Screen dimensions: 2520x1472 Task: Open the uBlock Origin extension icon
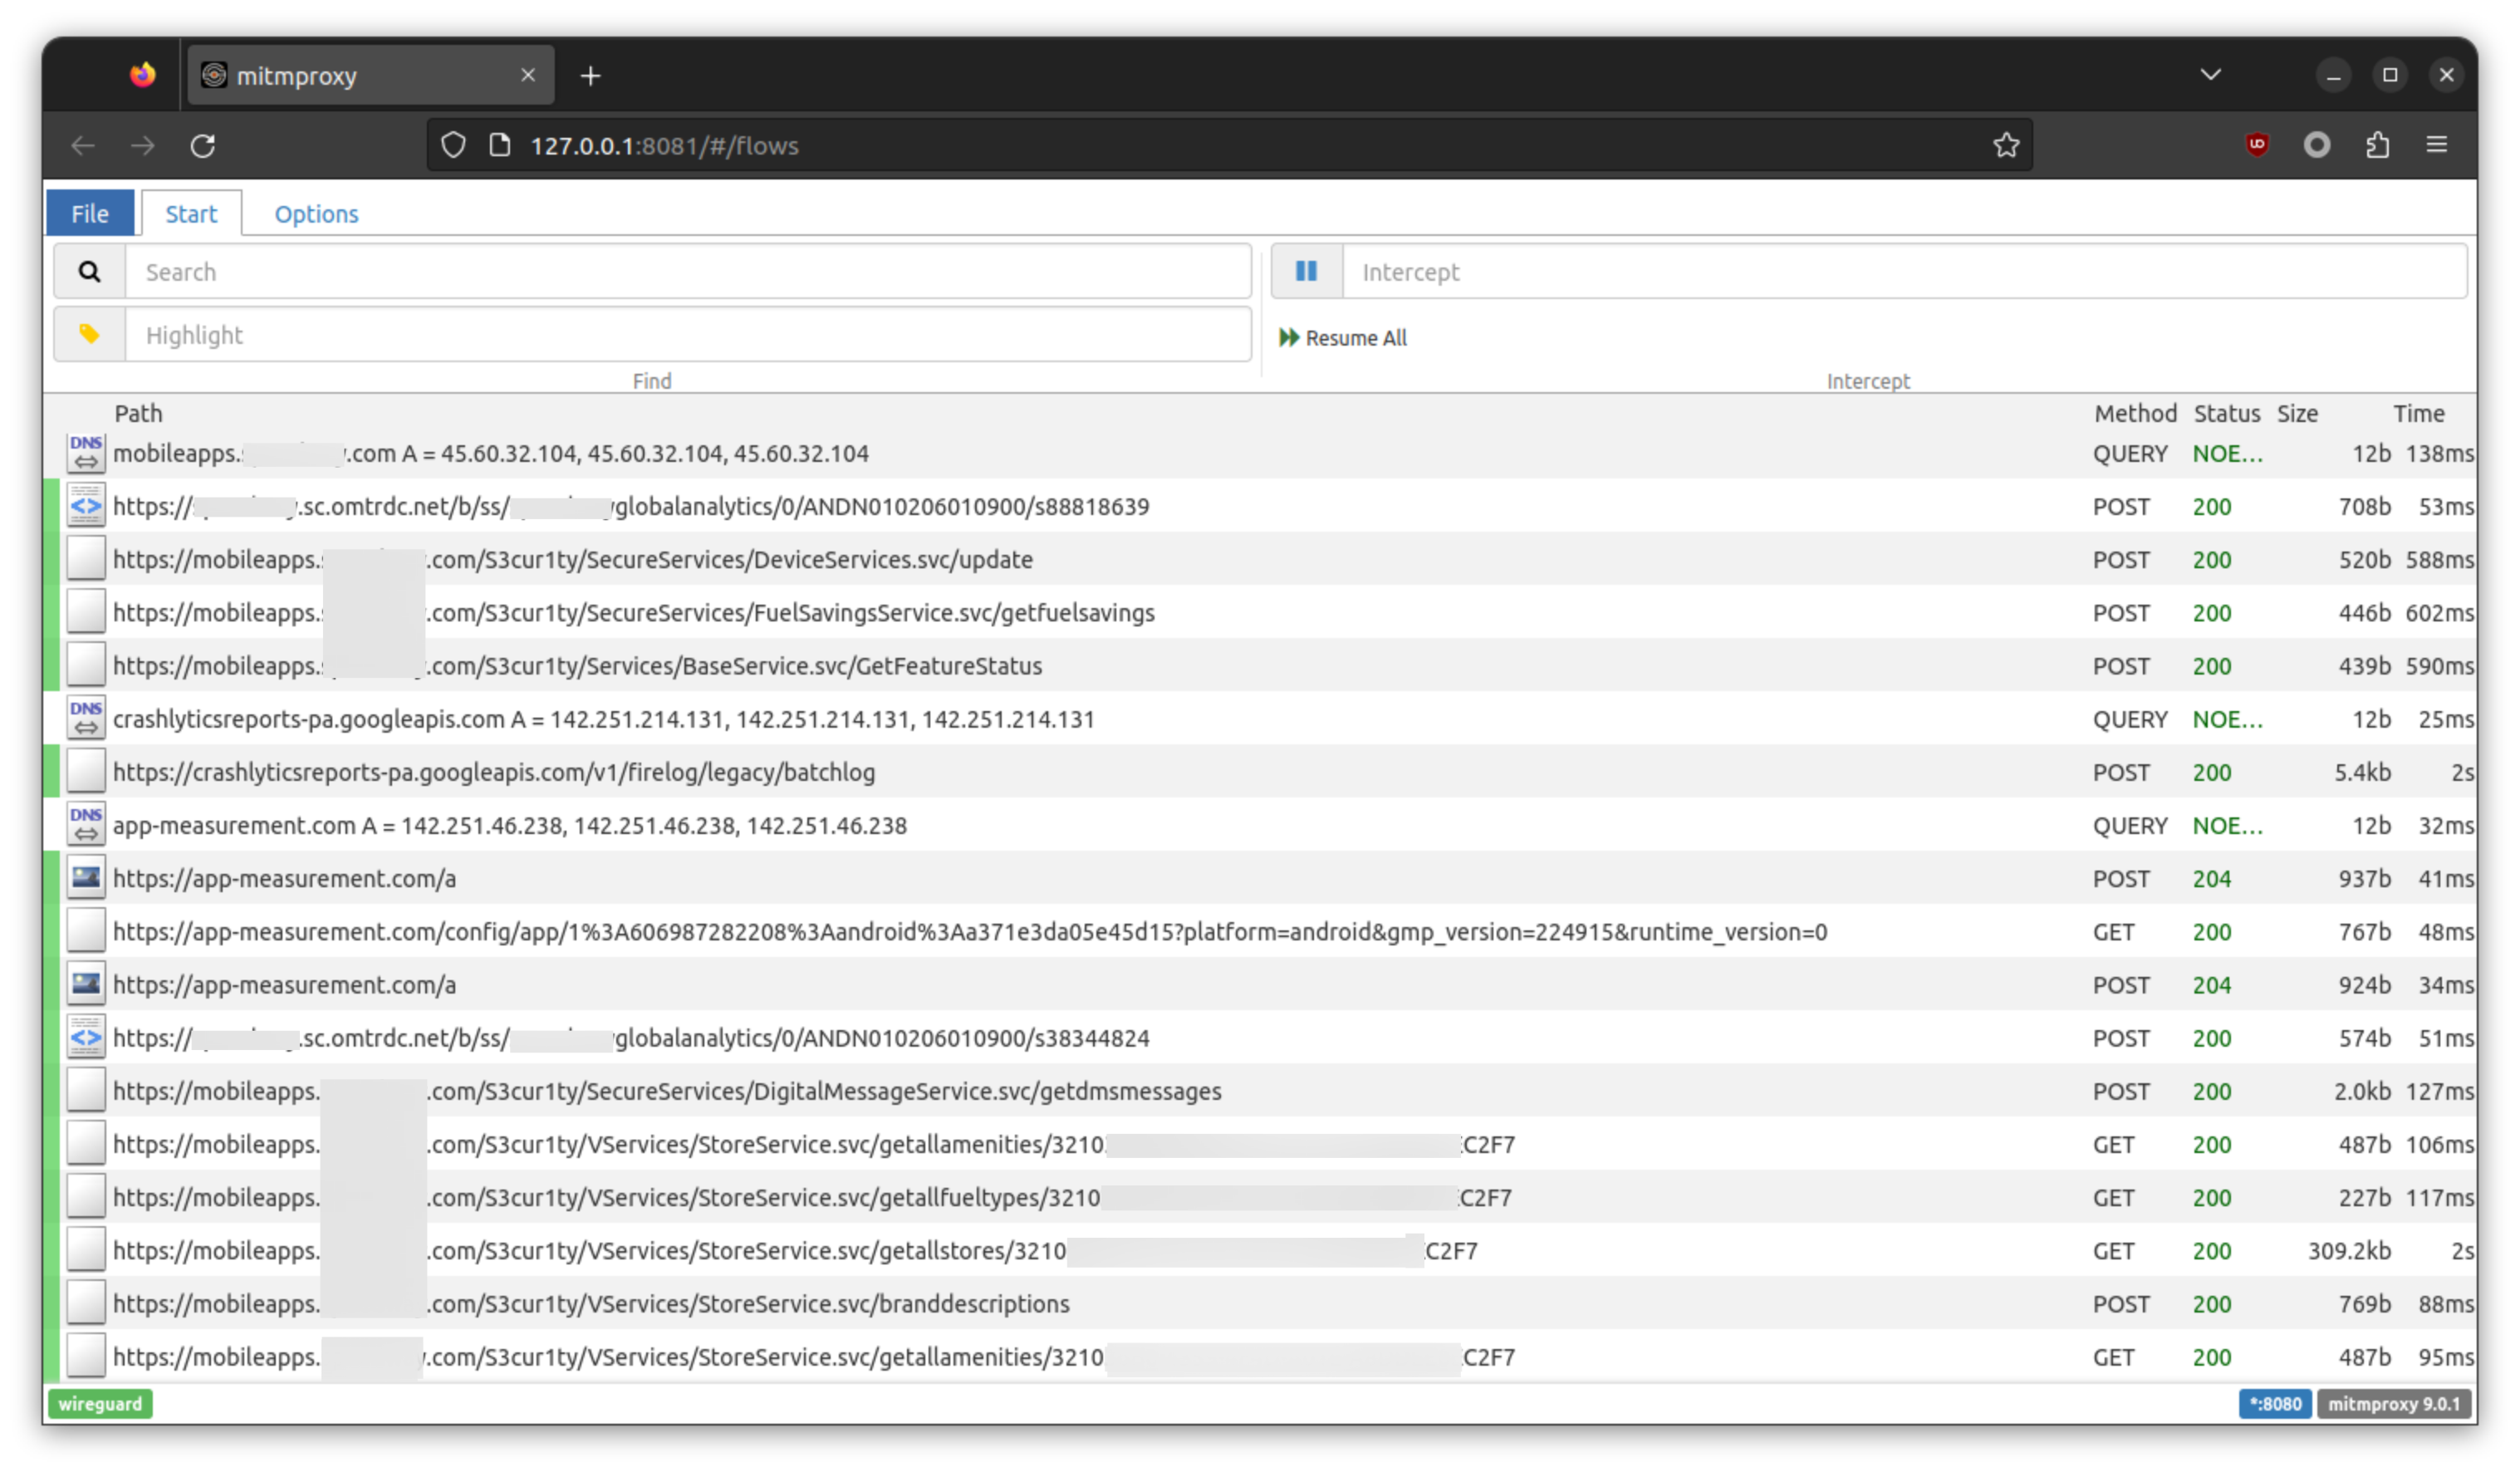click(x=2257, y=145)
